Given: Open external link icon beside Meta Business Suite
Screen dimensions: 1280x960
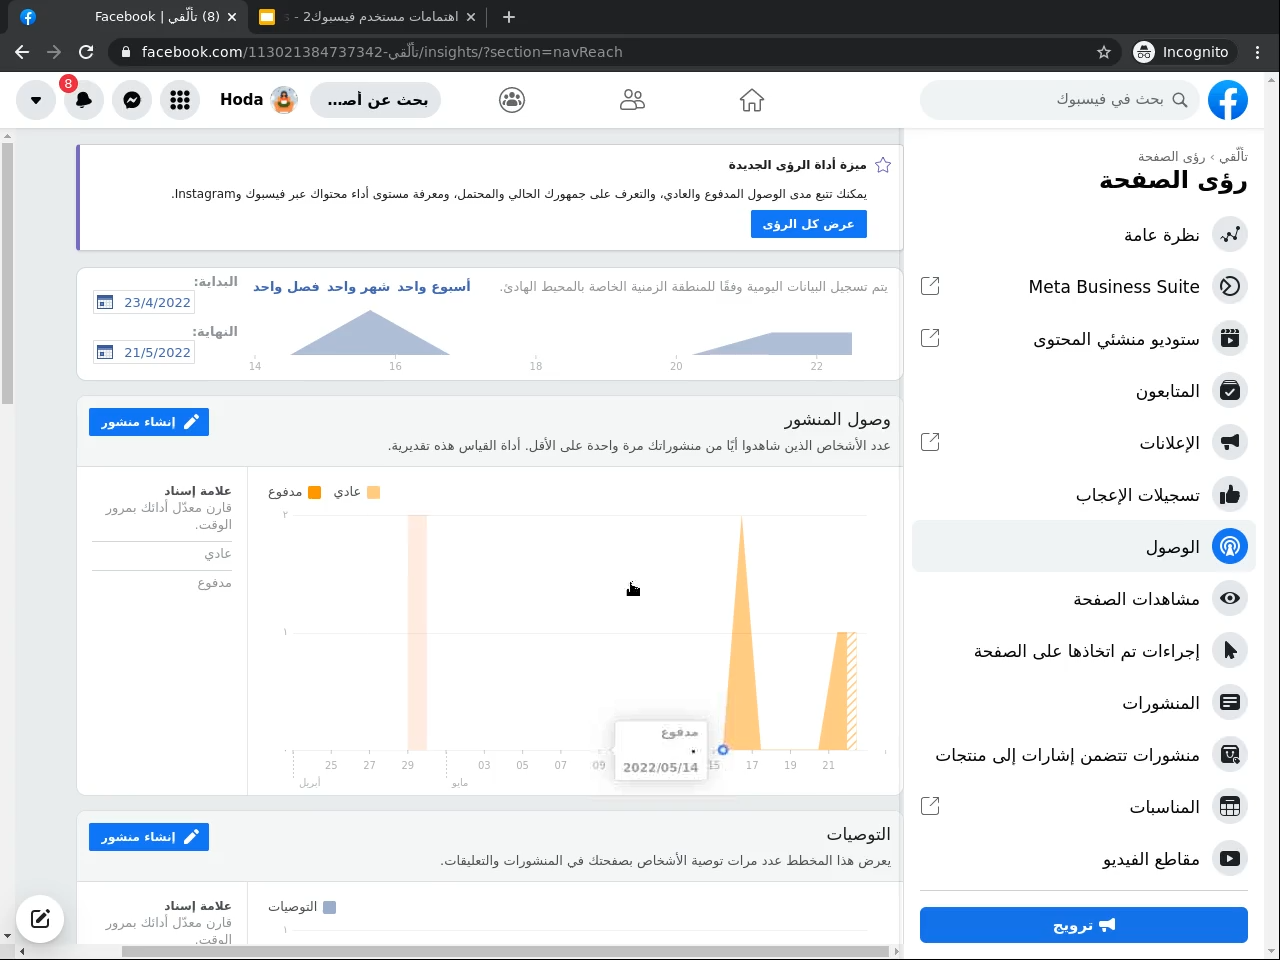Looking at the screenshot, I should coord(930,286).
